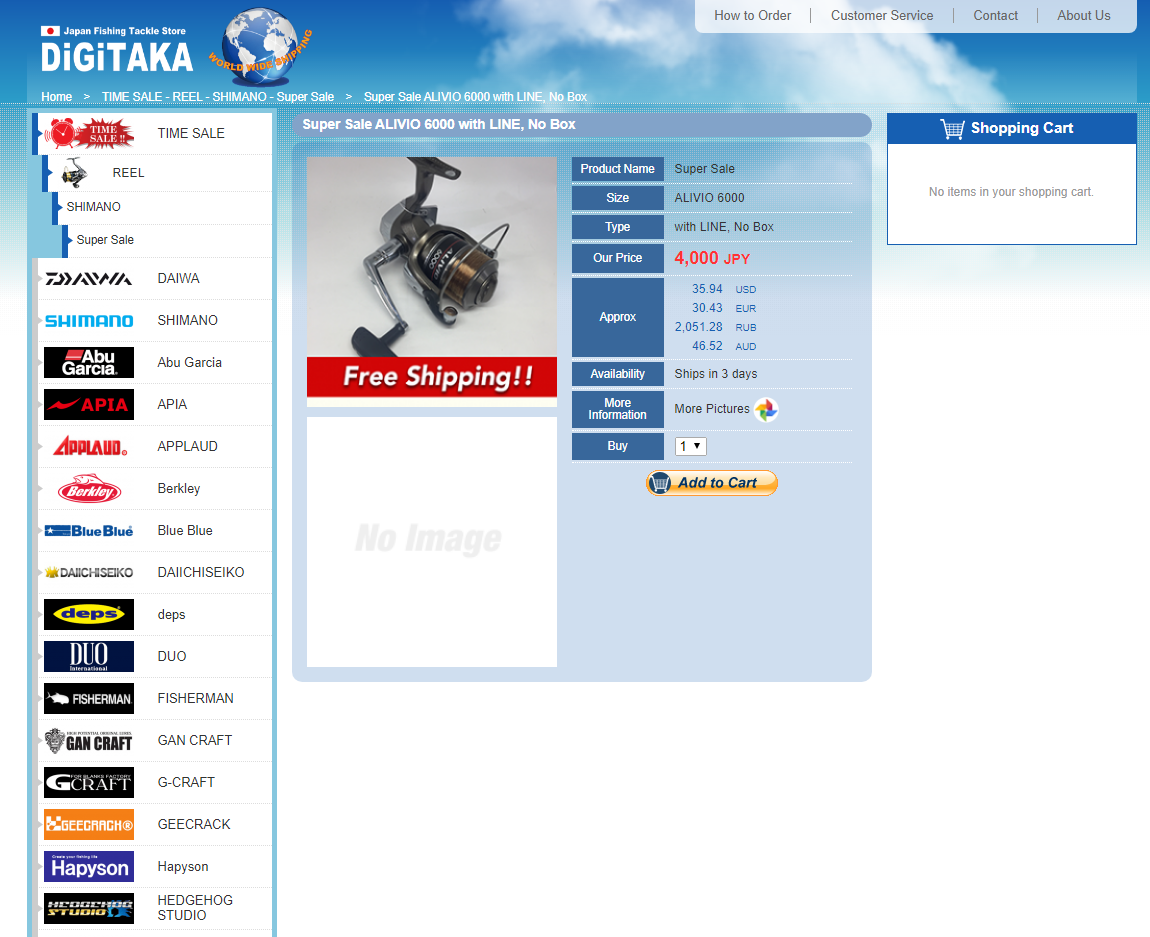The height and width of the screenshot is (937, 1150).
Task: Click the Geecrack brand logo
Action: [x=89, y=825]
